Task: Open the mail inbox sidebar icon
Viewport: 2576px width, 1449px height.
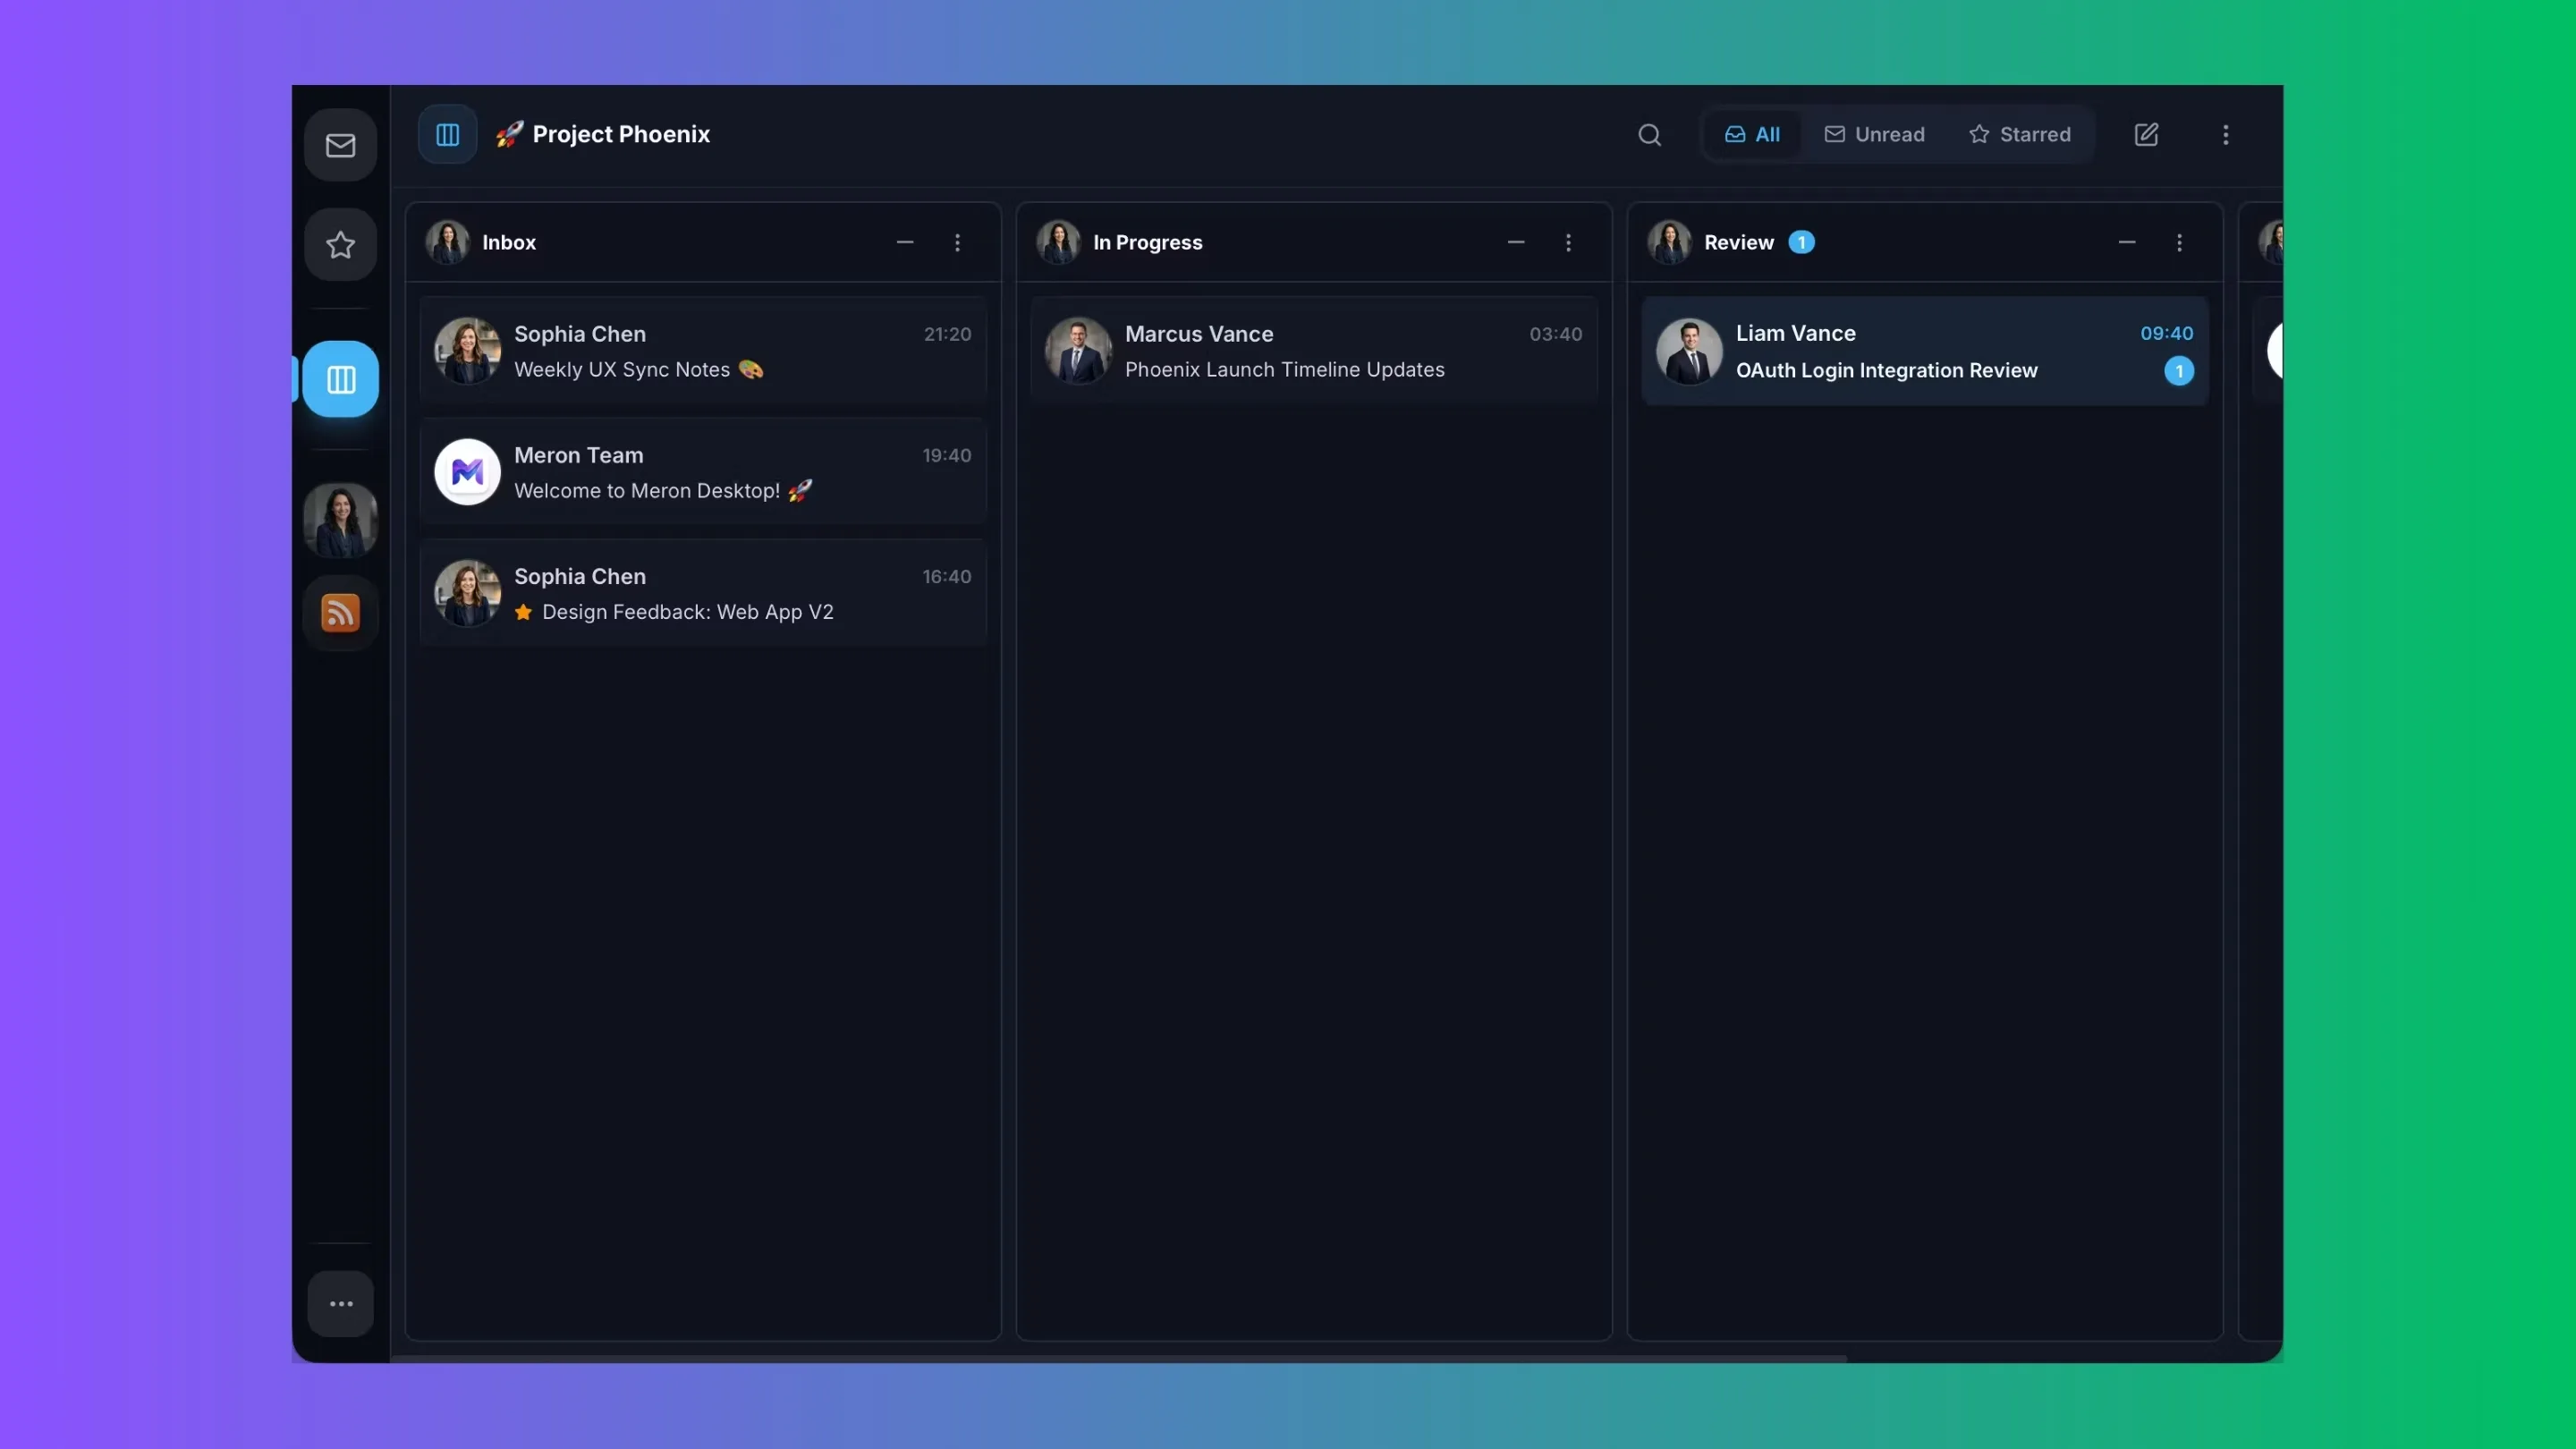Action: coord(340,145)
